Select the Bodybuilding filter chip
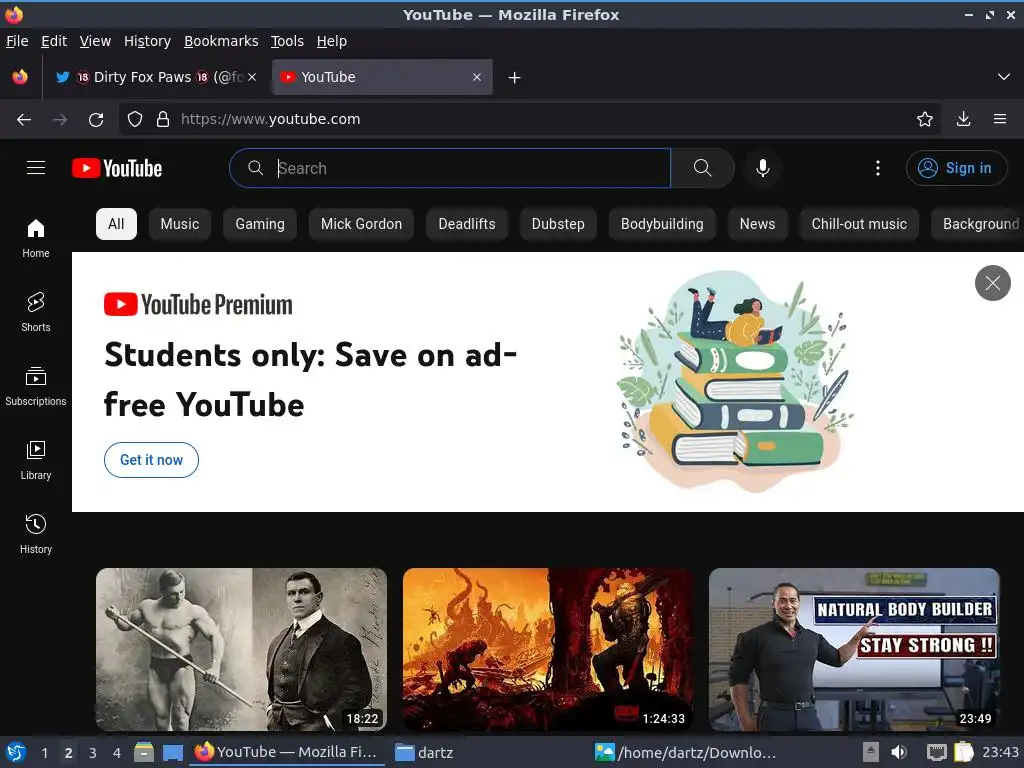The width and height of the screenshot is (1024, 768). coord(662,224)
